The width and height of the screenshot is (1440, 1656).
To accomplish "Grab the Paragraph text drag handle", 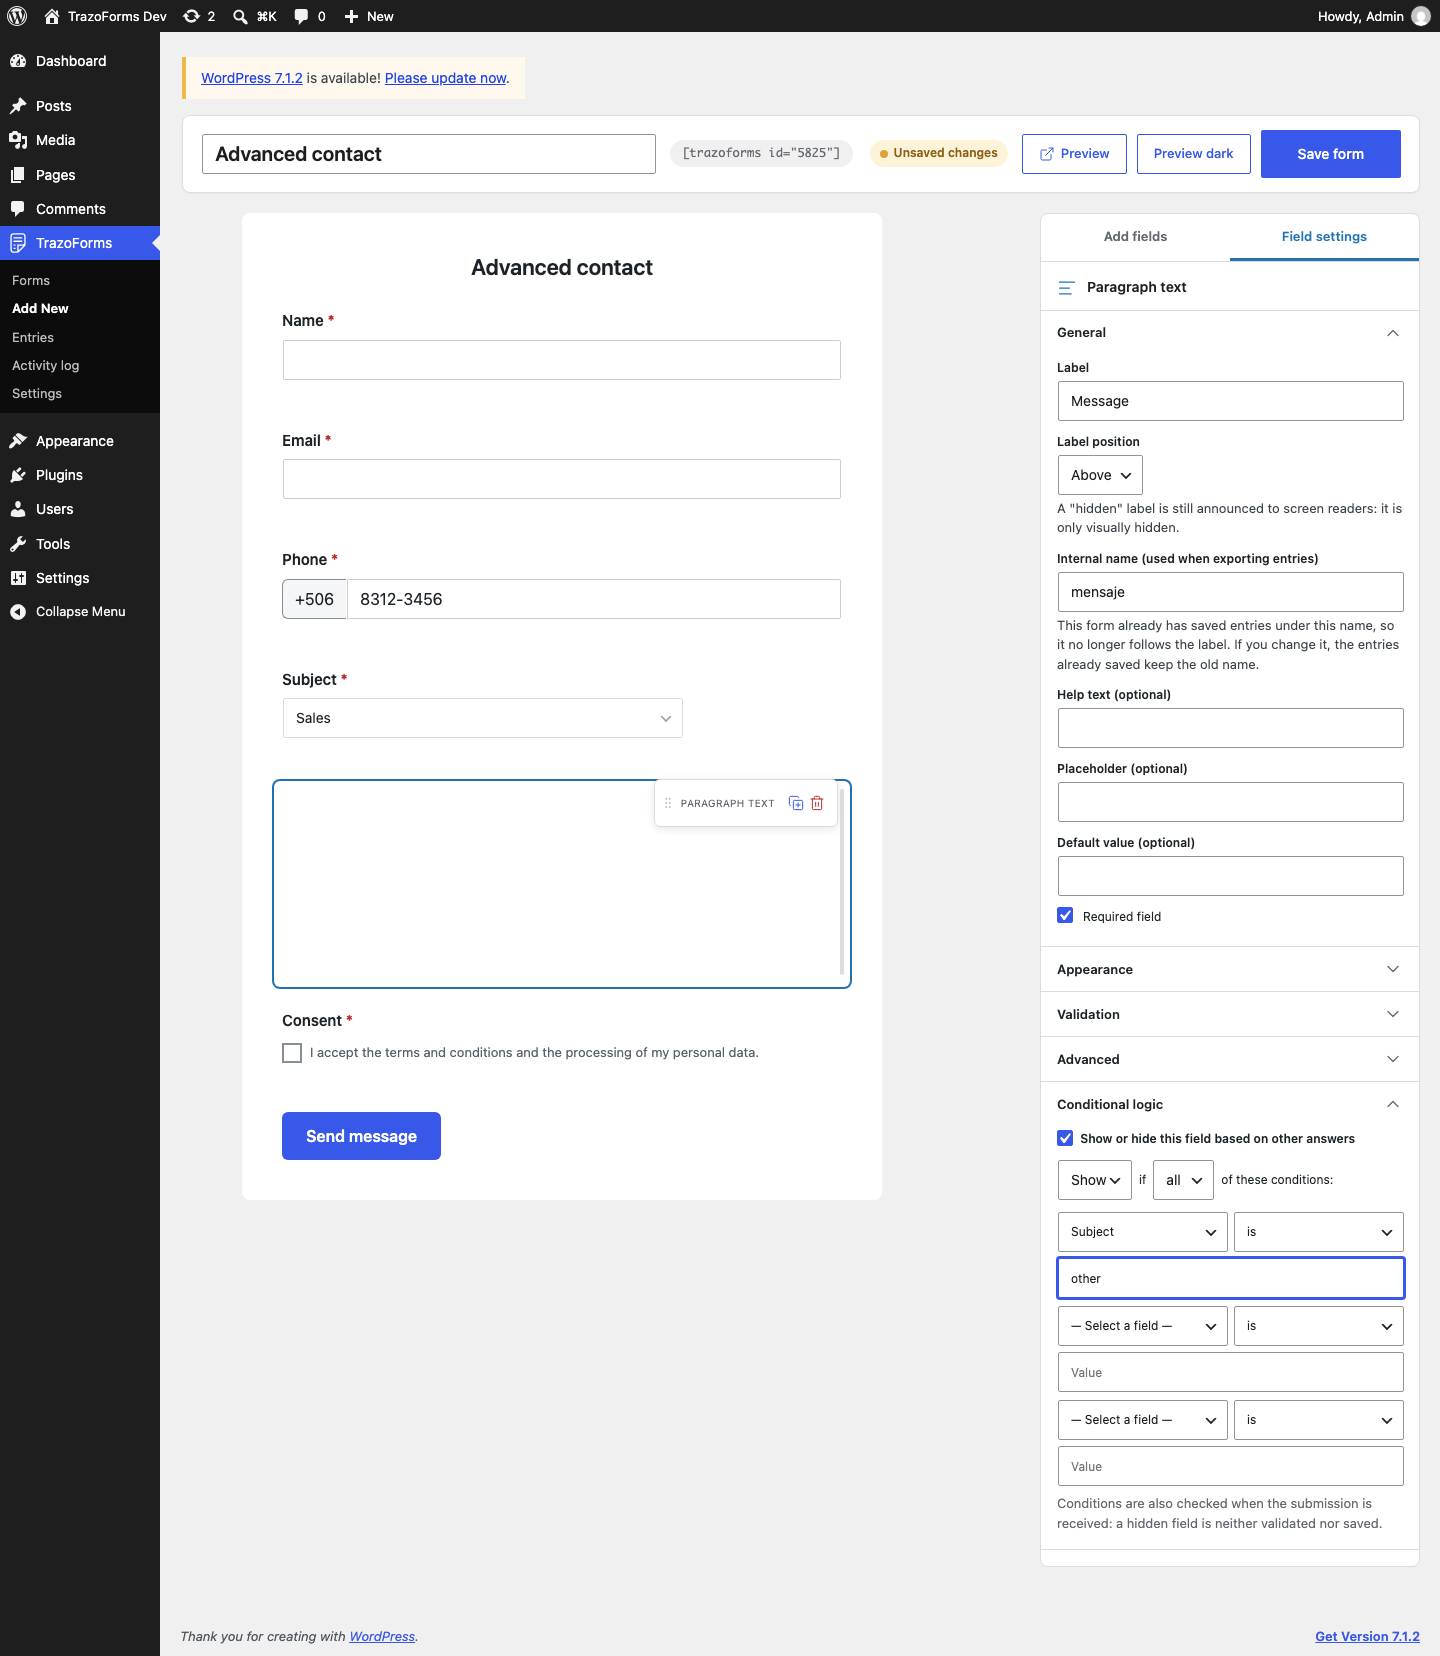I will click(x=668, y=803).
